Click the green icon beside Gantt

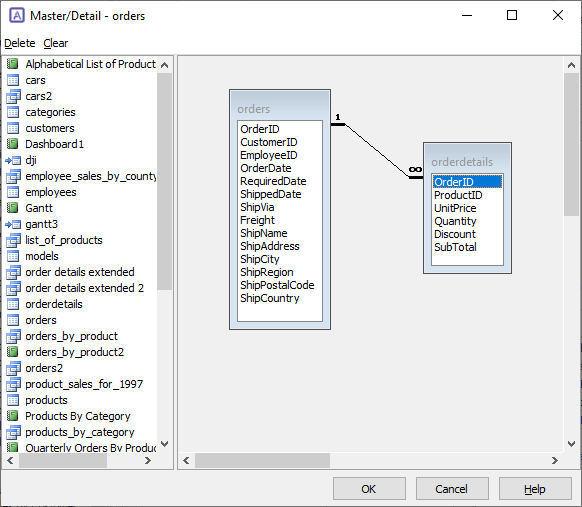13,208
